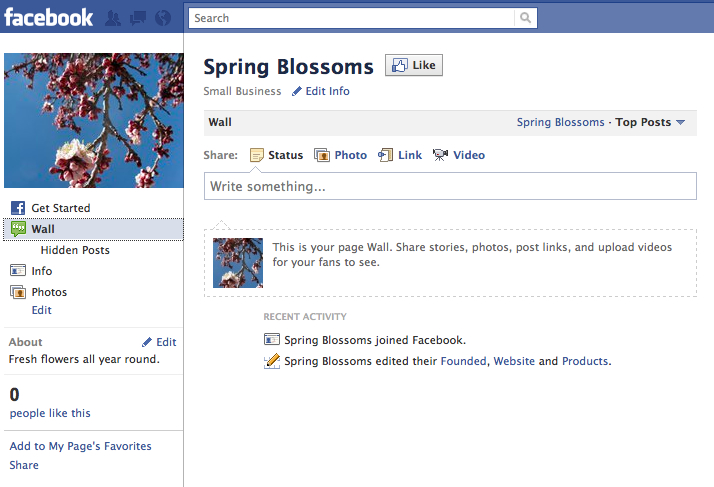Expand Top Posts filter dropdown

[x=650, y=122]
